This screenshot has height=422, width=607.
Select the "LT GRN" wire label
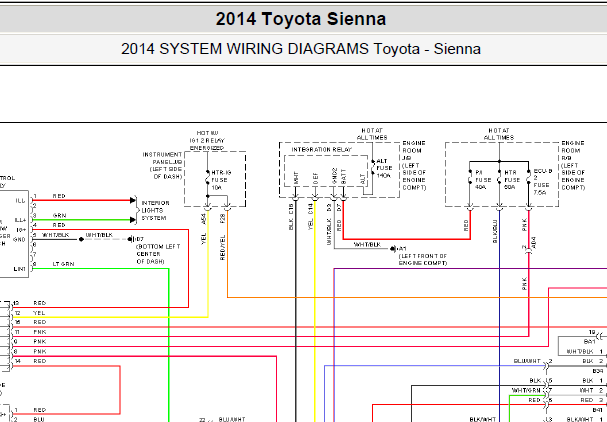[x=63, y=264]
